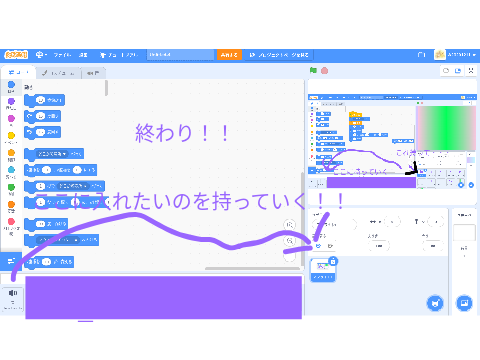Open dropdown in the go to block
480x360 pixels.
(53, 154)
